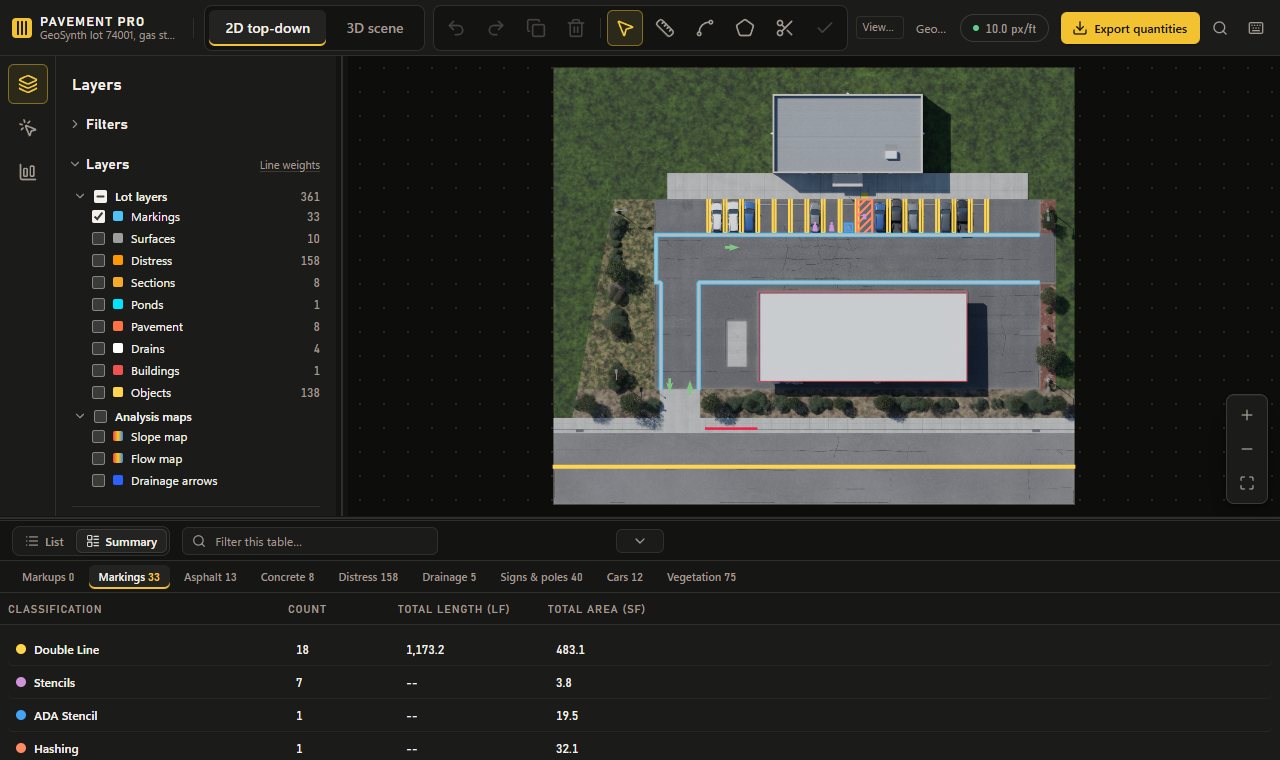Click the Filter this table input

pyautogui.click(x=310, y=541)
